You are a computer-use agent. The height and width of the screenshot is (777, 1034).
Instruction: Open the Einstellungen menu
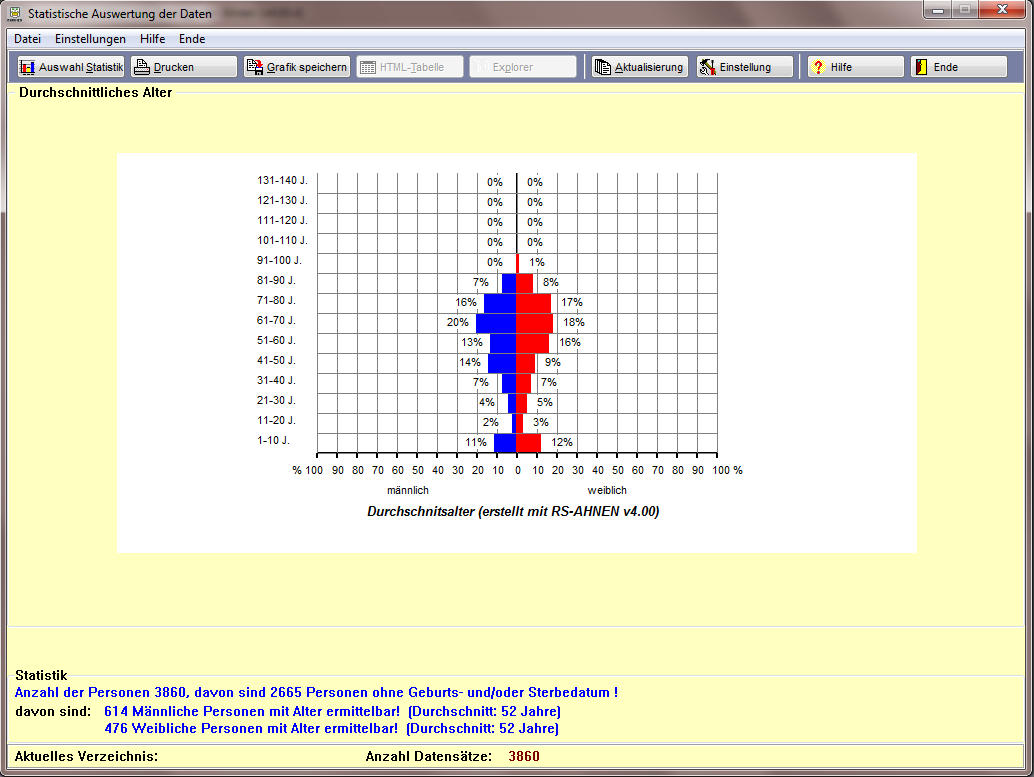pyautogui.click(x=90, y=39)
